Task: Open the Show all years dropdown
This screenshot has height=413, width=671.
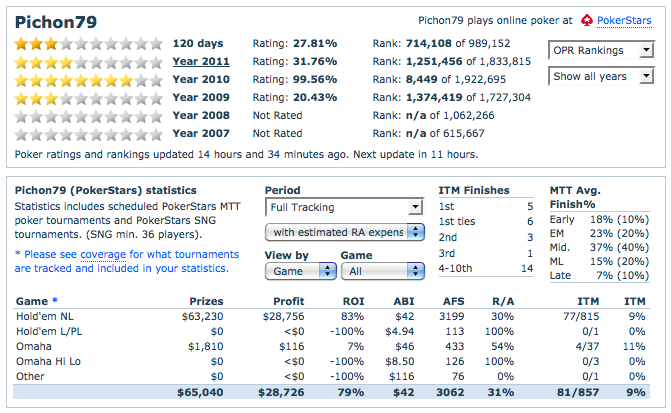Action: (601, 76)
